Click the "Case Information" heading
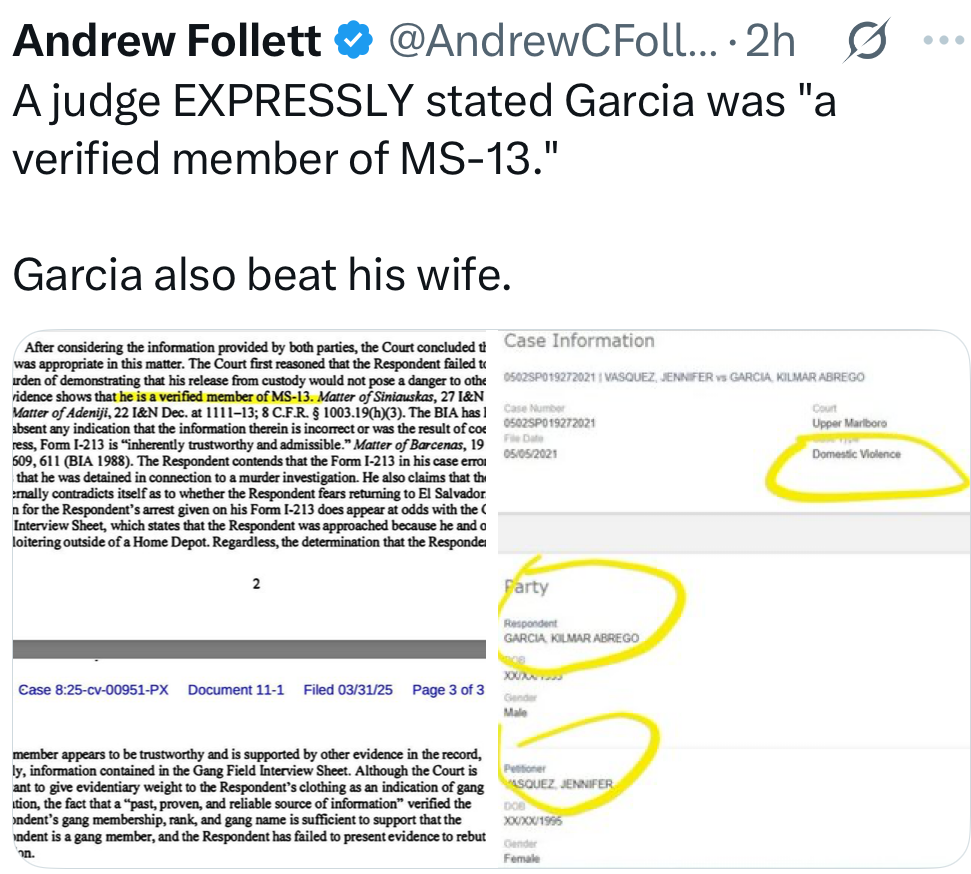 click(x=579, y=341)
